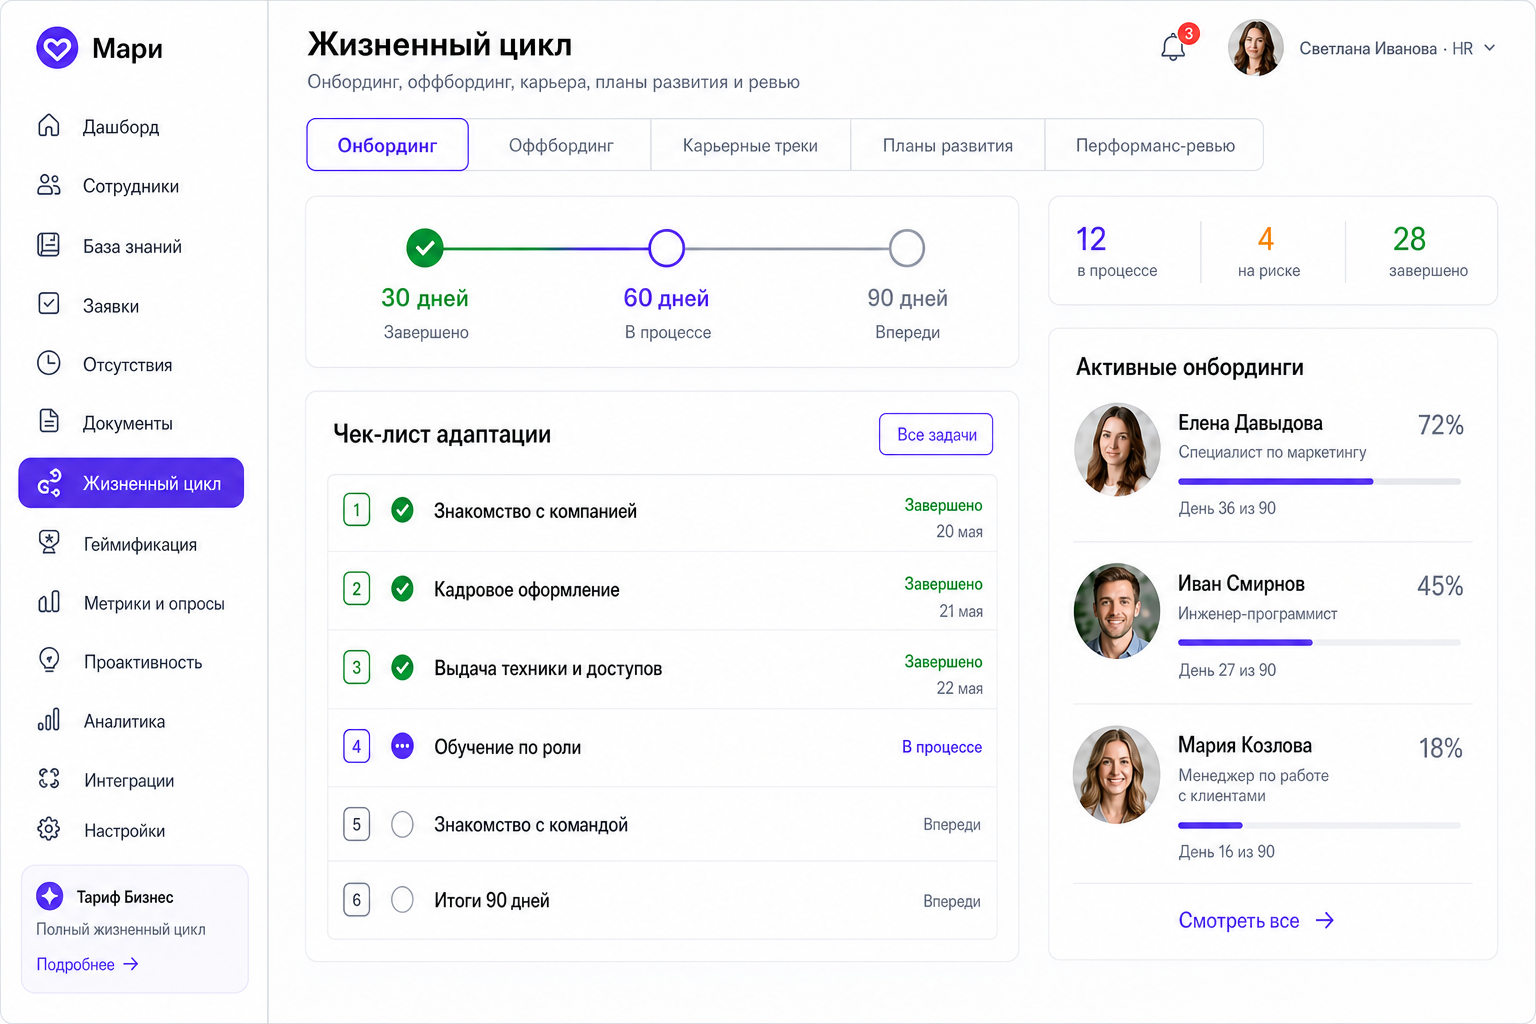This screenshot has width=1536, height=1024.
Task: Open the Карьерные треки tab
Action: 750,145
